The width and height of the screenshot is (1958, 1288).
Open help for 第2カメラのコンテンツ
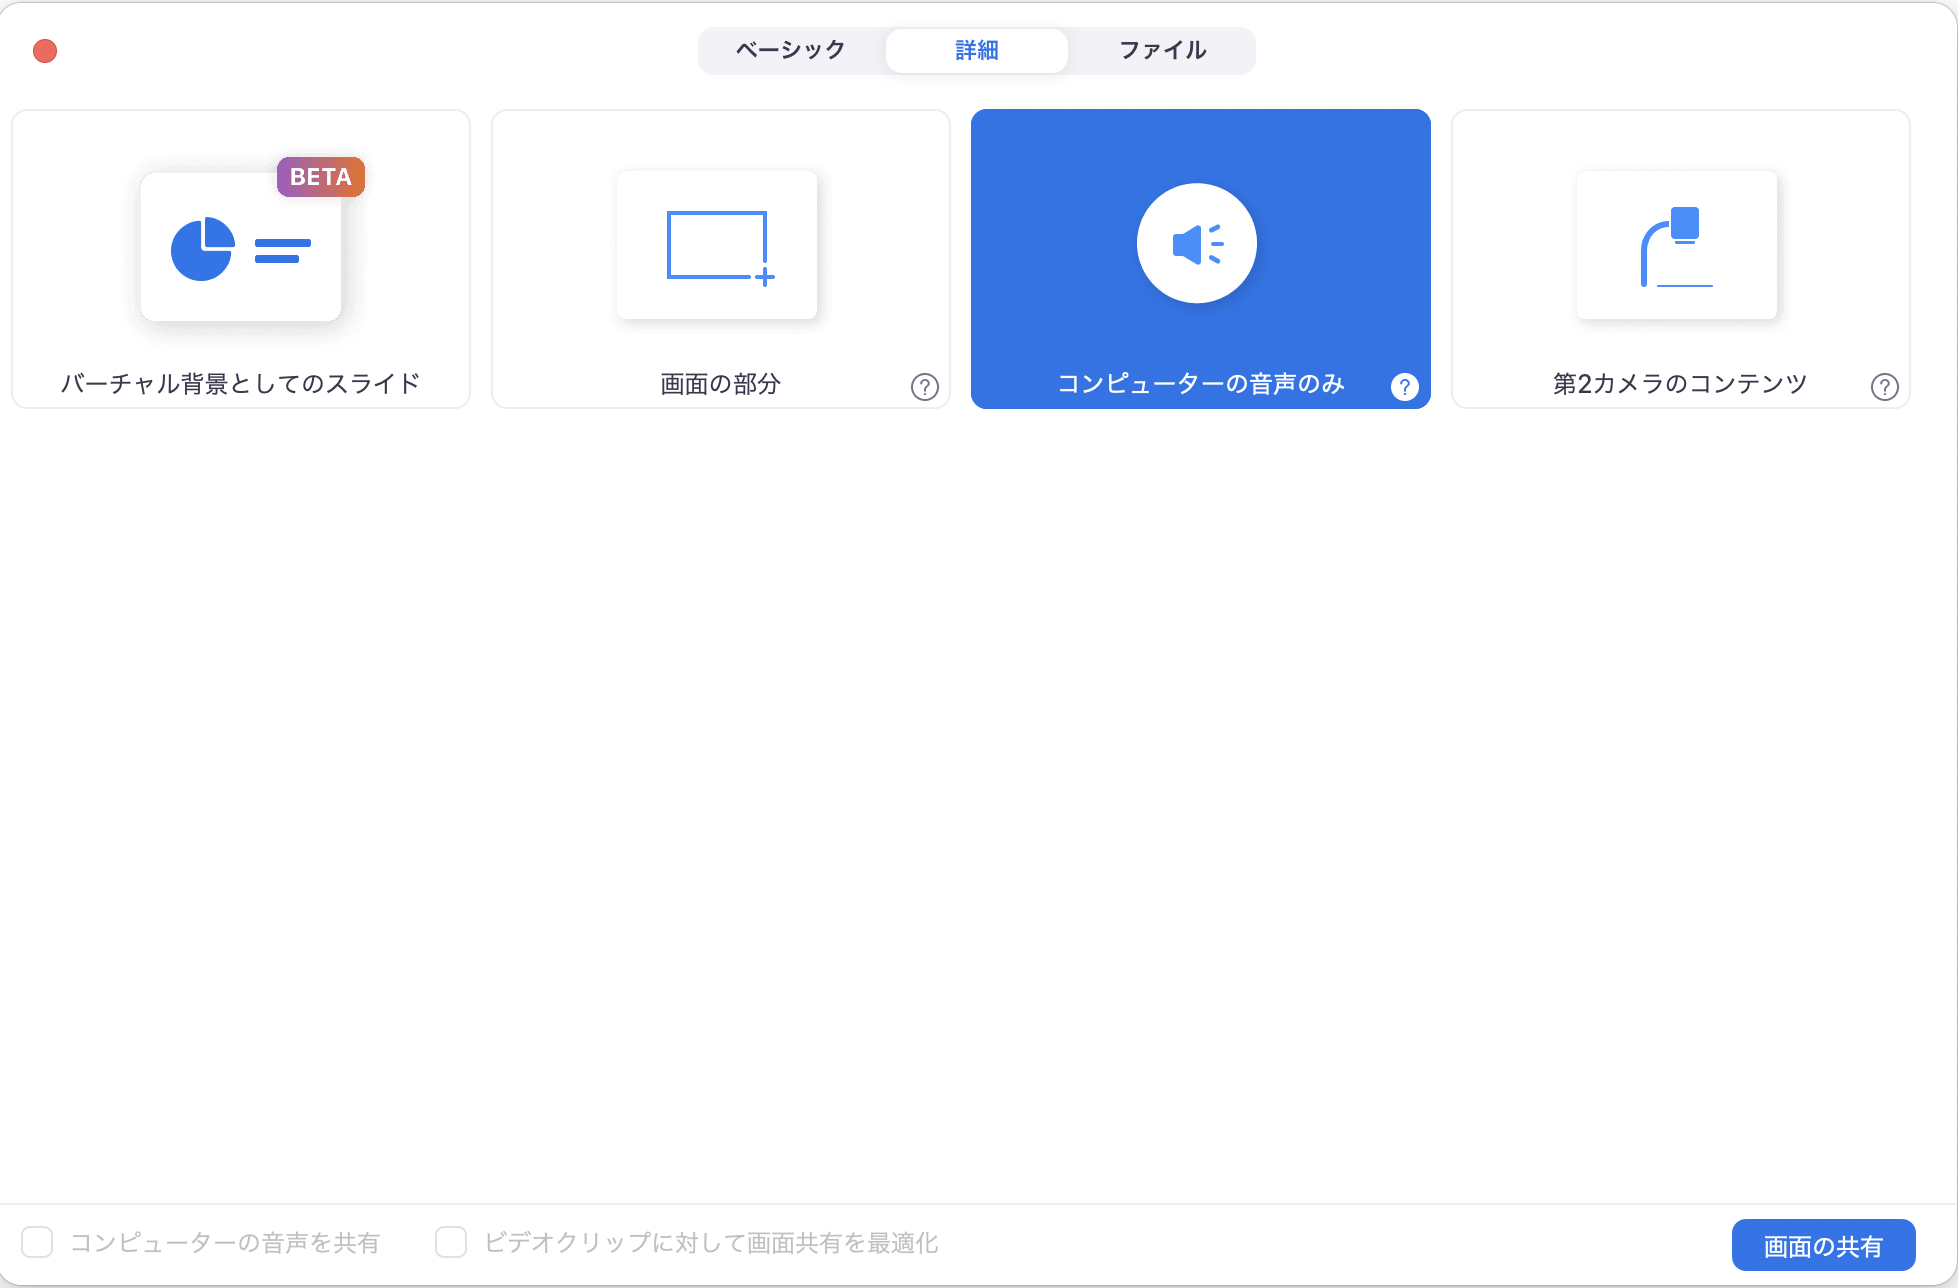pos(1885,387)
